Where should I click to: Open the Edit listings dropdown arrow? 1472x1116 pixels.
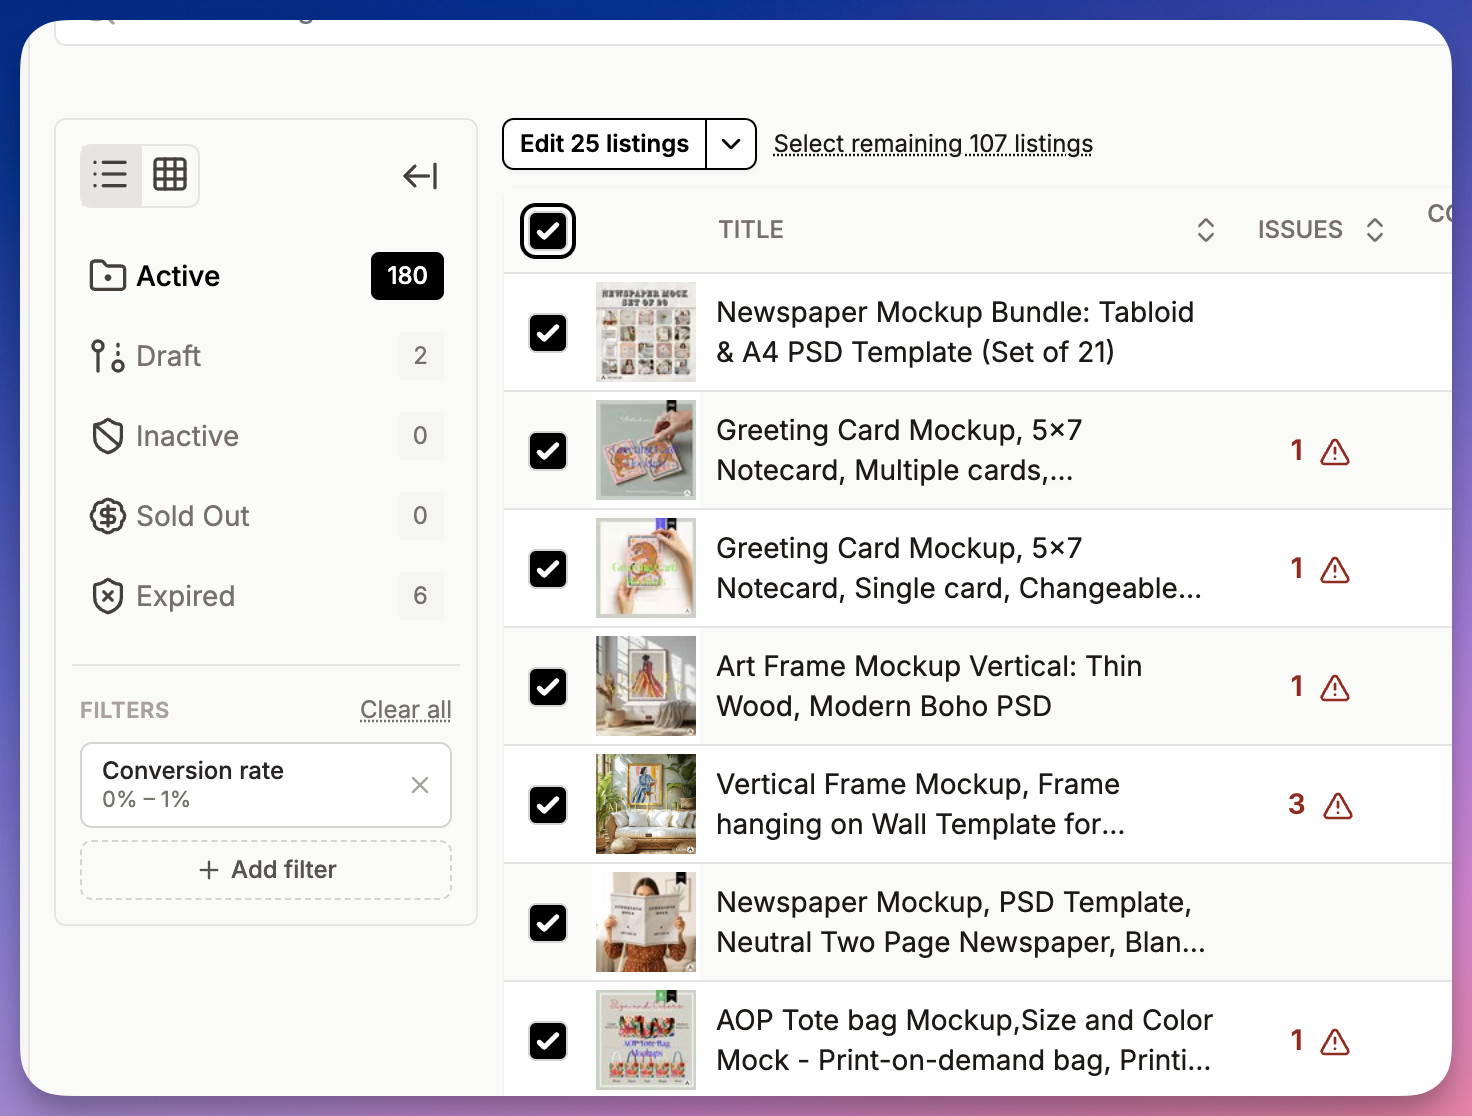point(731,144)
